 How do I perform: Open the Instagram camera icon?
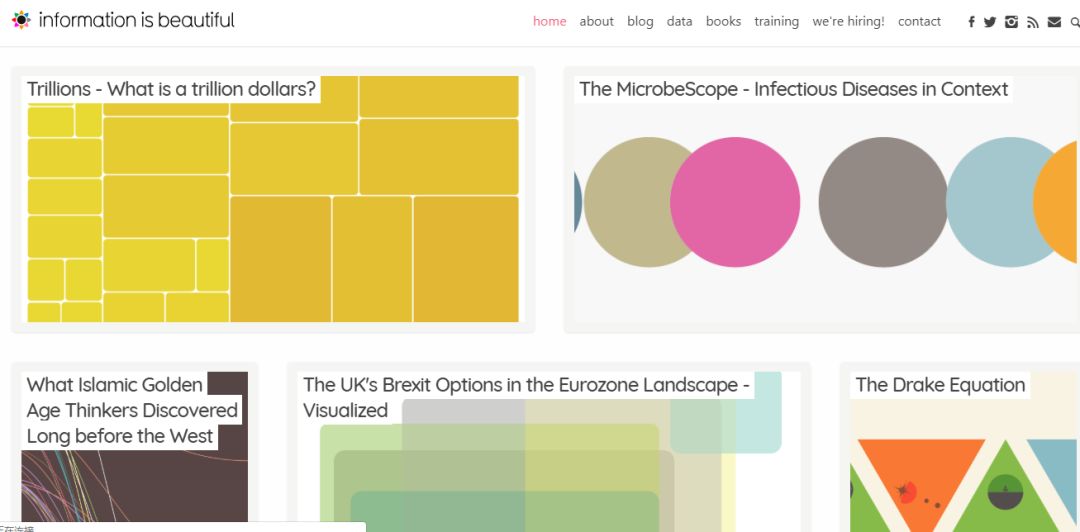point(1011,22)
